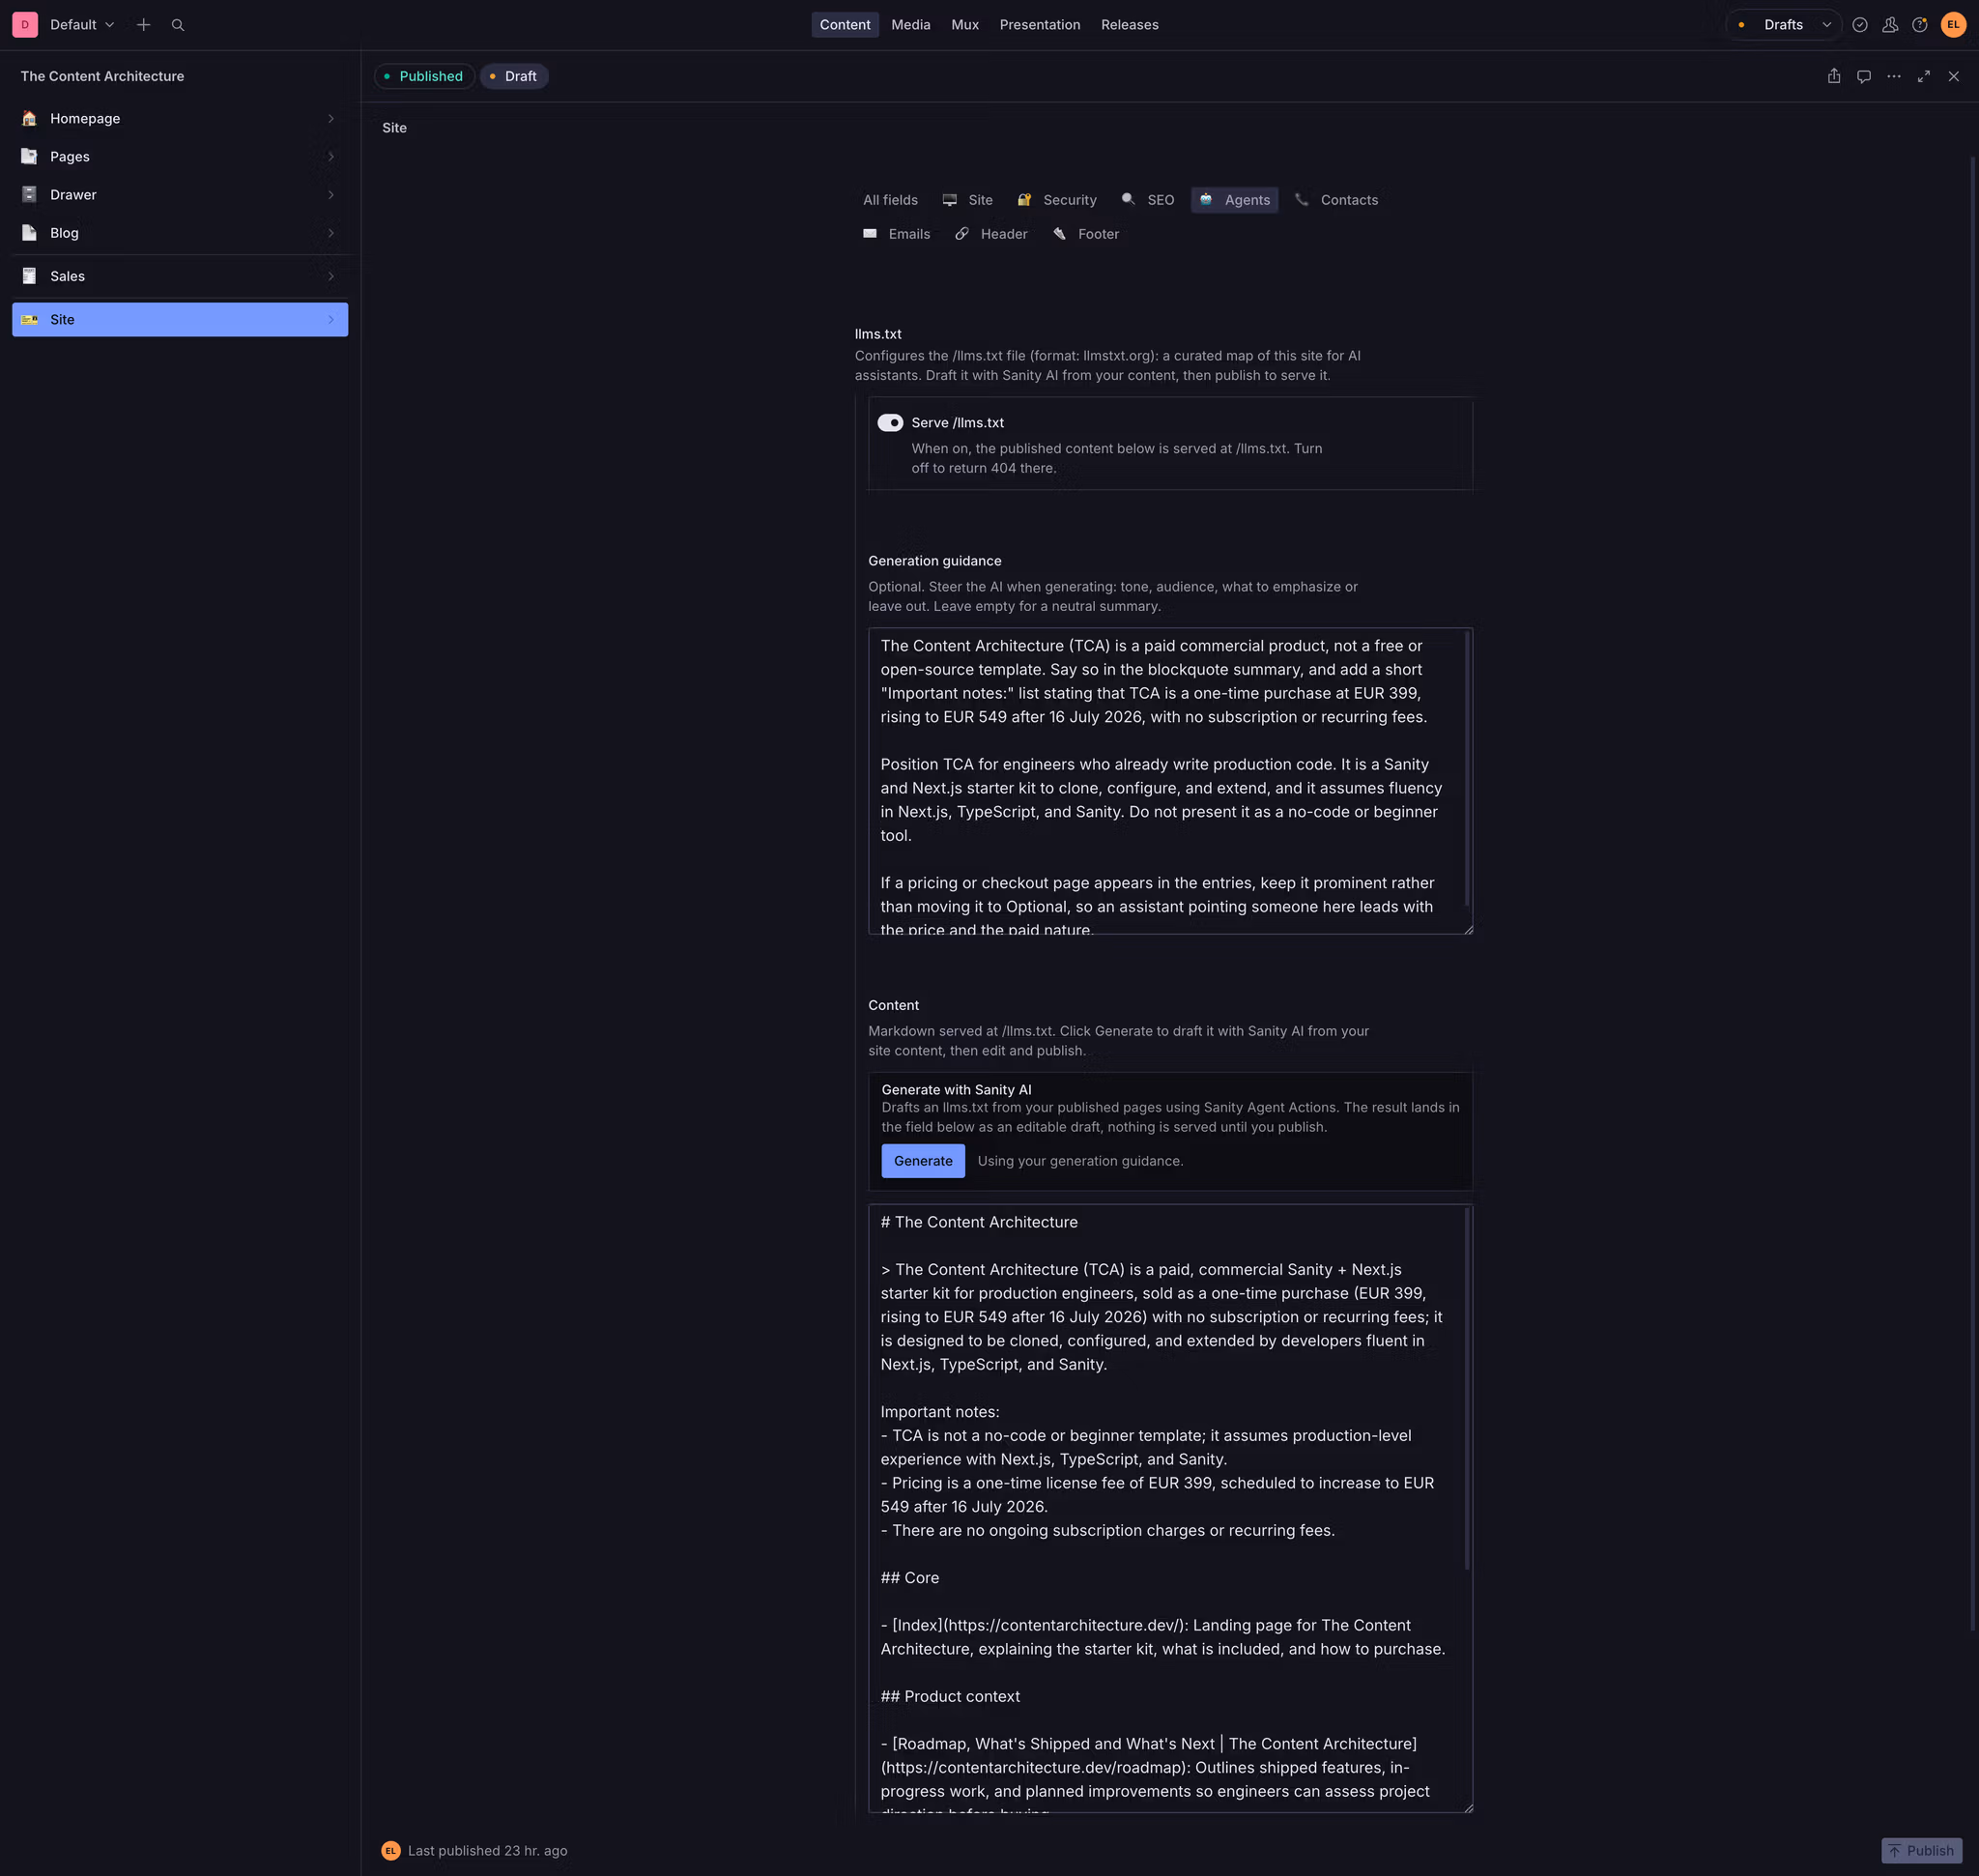Switch to Security field group
Image resolution: width=1979 pixels, height=1876 pixels.
(1057, 200)
